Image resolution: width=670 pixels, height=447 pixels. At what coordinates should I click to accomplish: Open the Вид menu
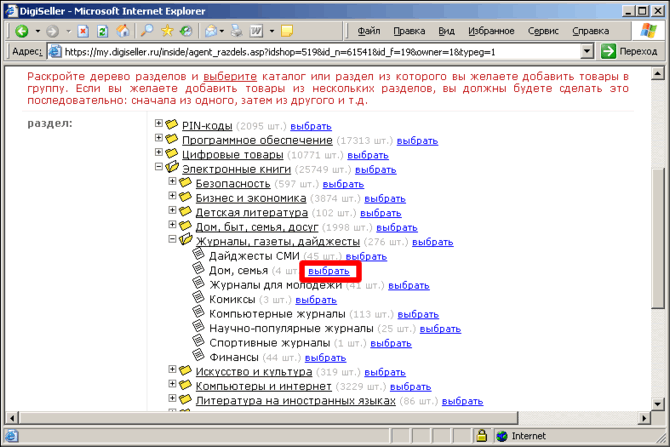tap(446, 31)
